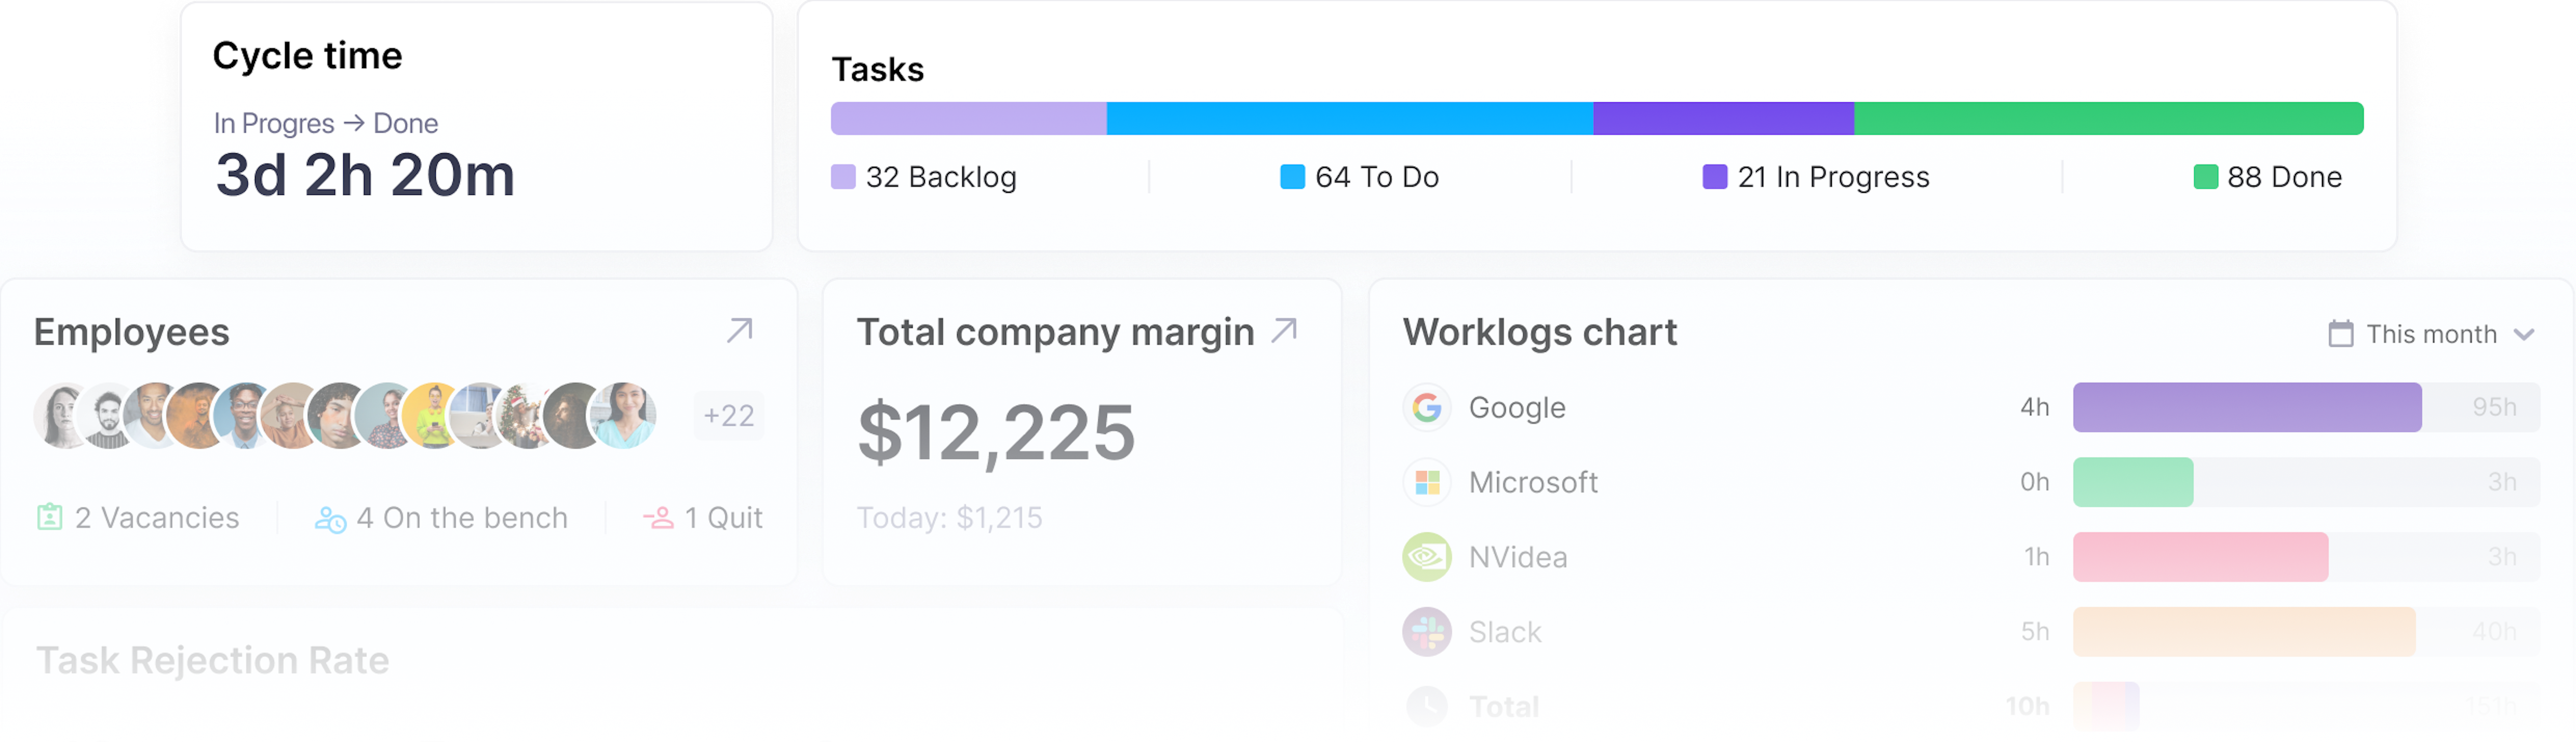Click the Microsoft logo icon
Screen dimensions: 2576x742
click(1427, 483)
